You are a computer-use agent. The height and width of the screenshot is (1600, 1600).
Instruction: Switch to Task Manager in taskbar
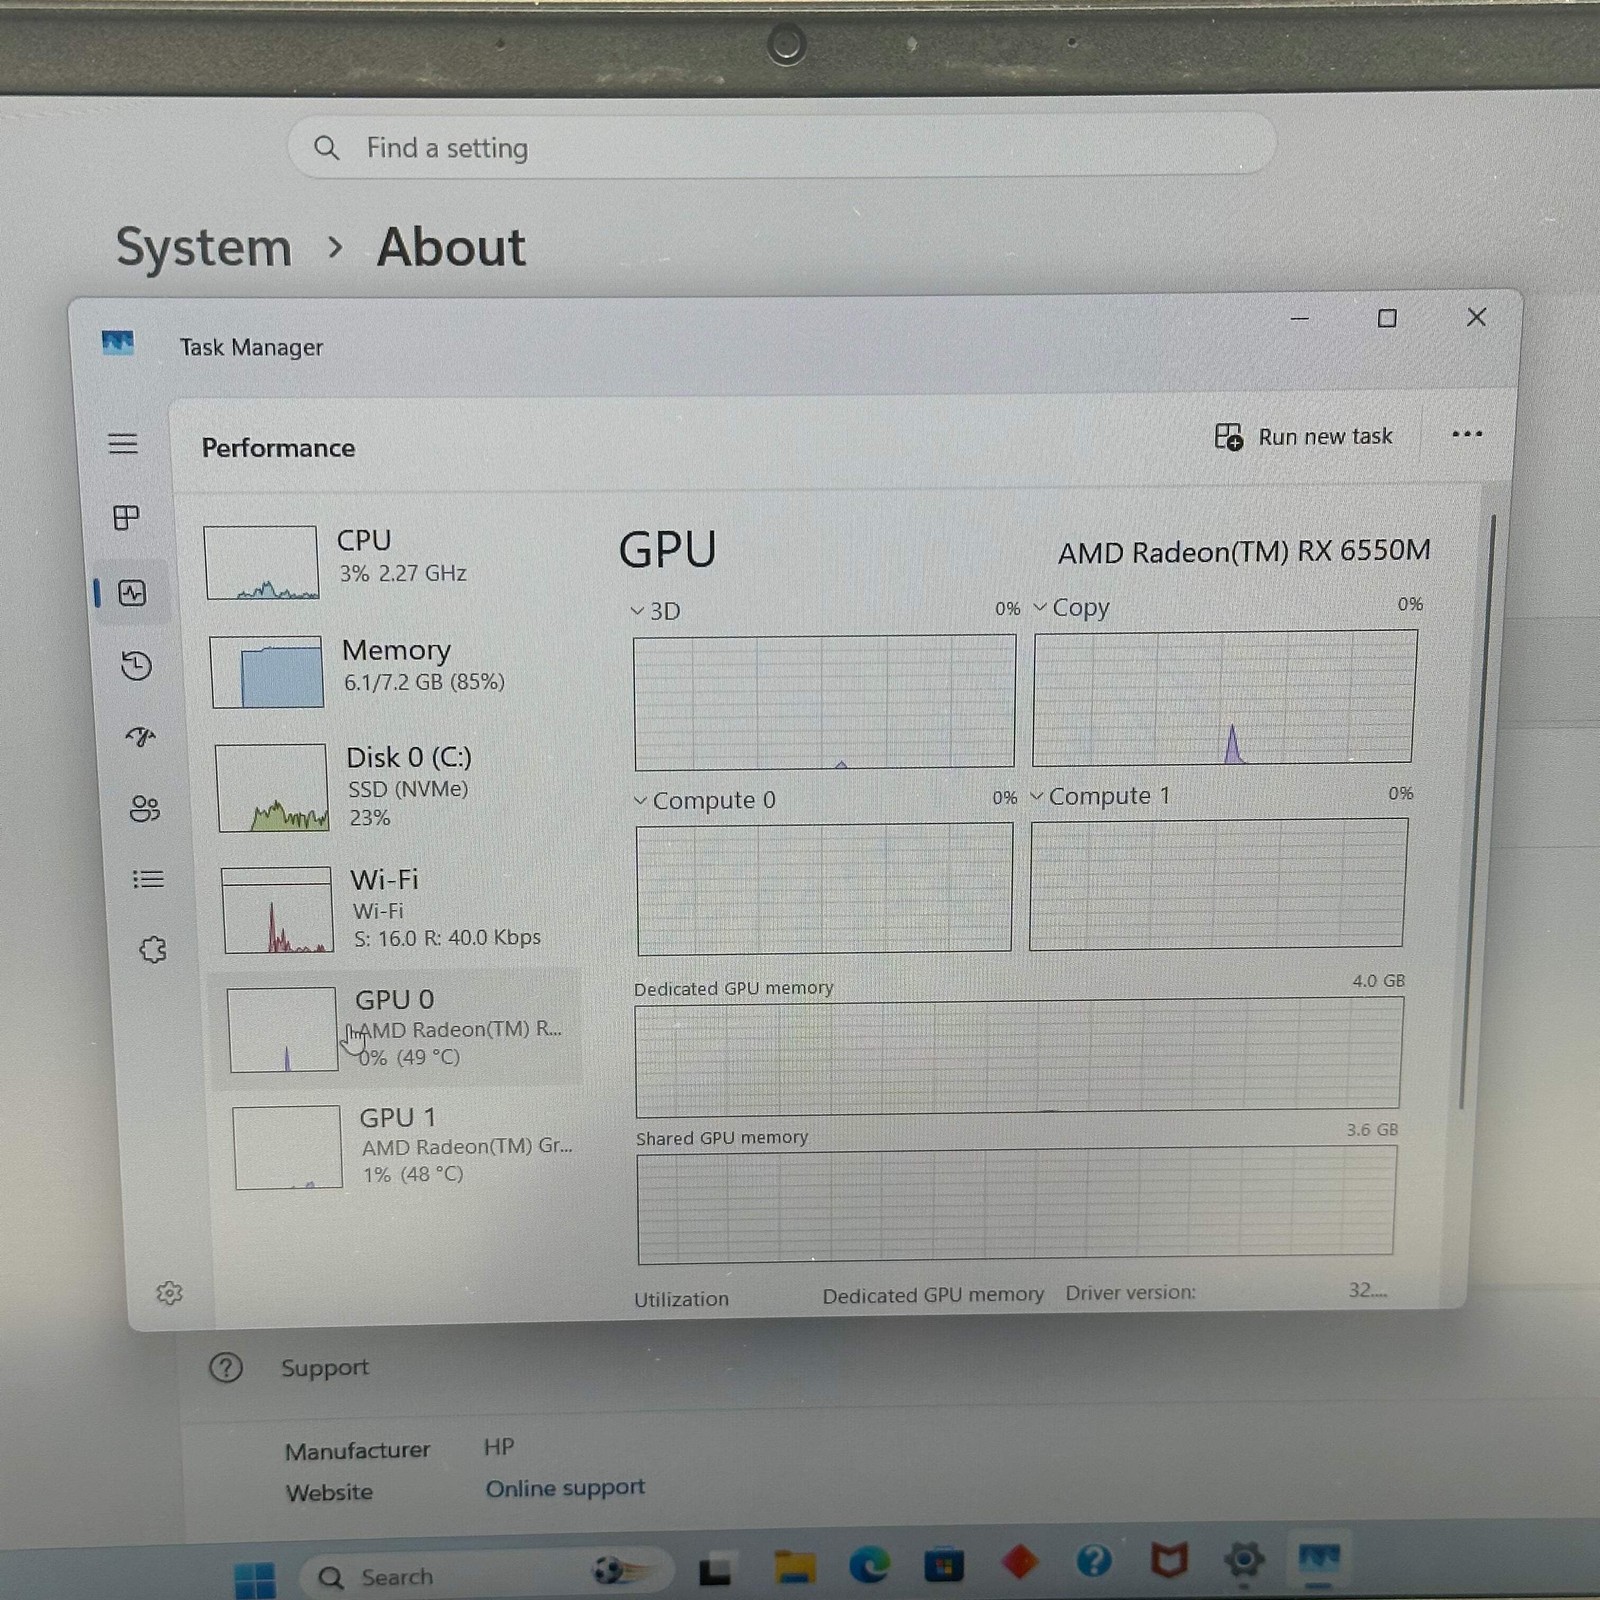tap(1318, 1558)
